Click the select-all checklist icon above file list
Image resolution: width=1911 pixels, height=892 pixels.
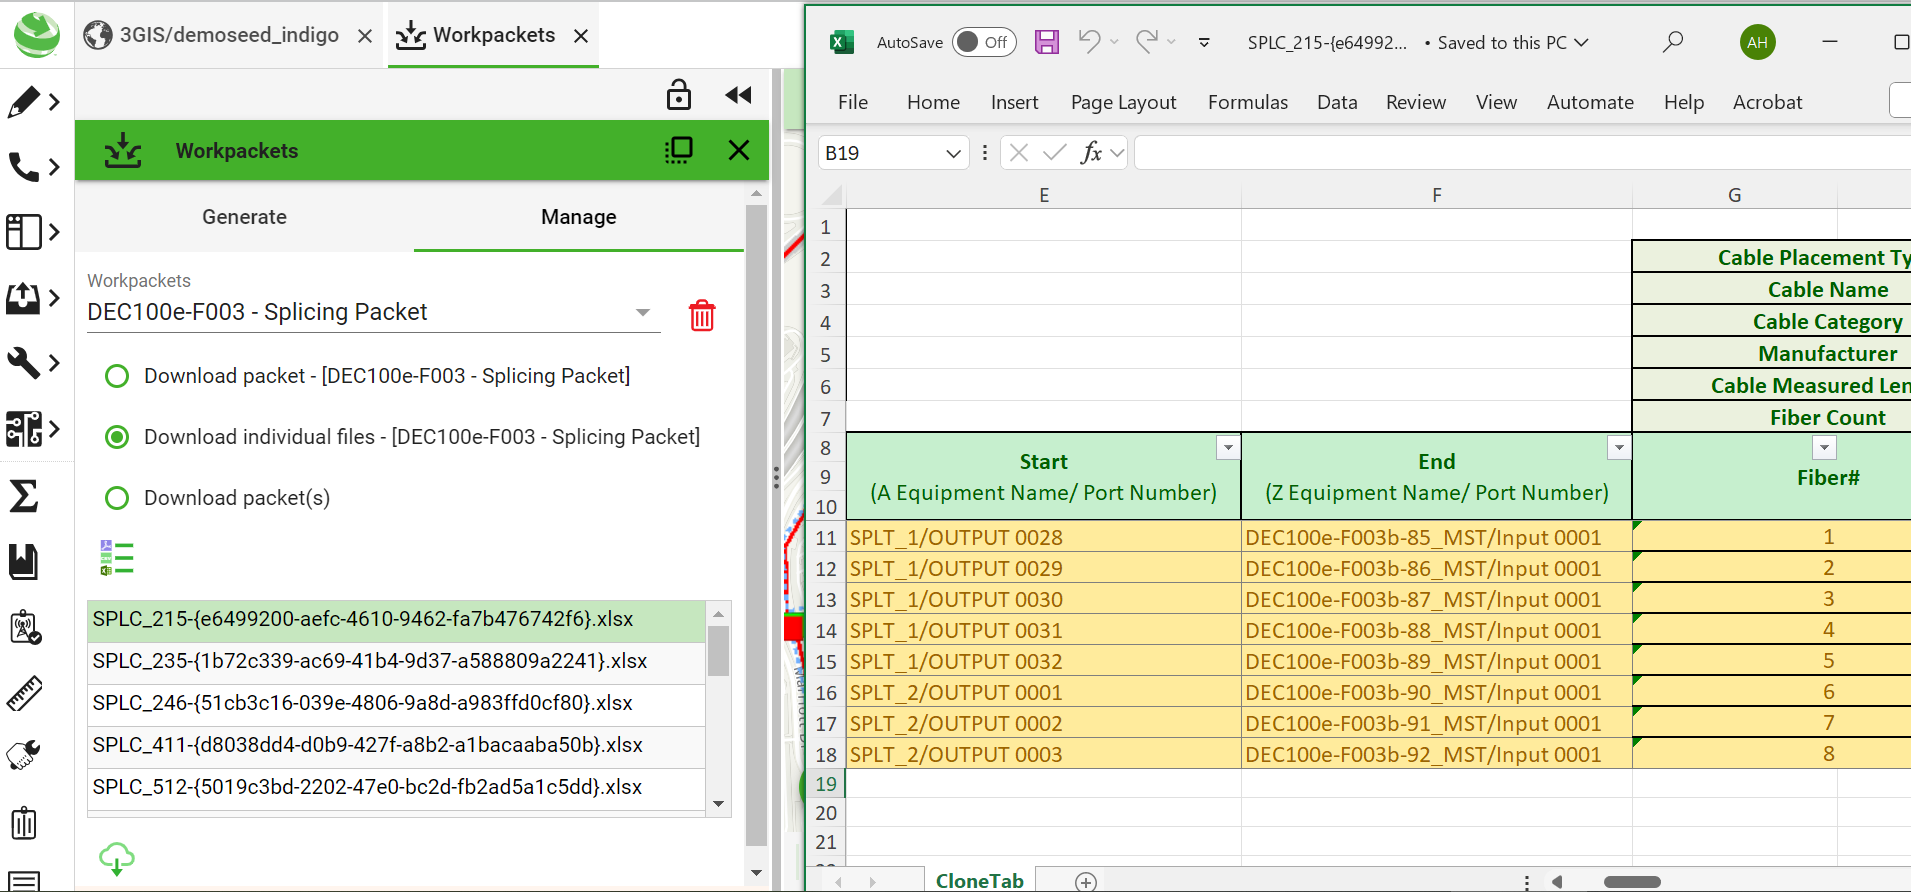pos(117,558)
